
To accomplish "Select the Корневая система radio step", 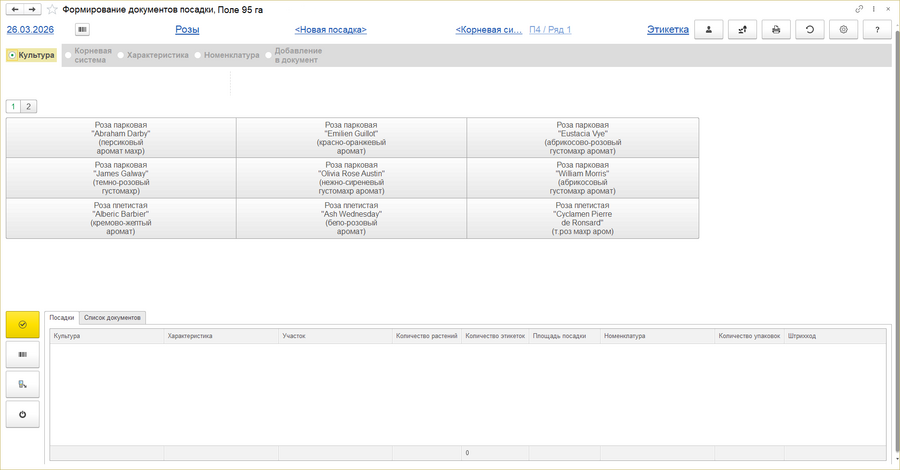I will (x=88, y=55).
